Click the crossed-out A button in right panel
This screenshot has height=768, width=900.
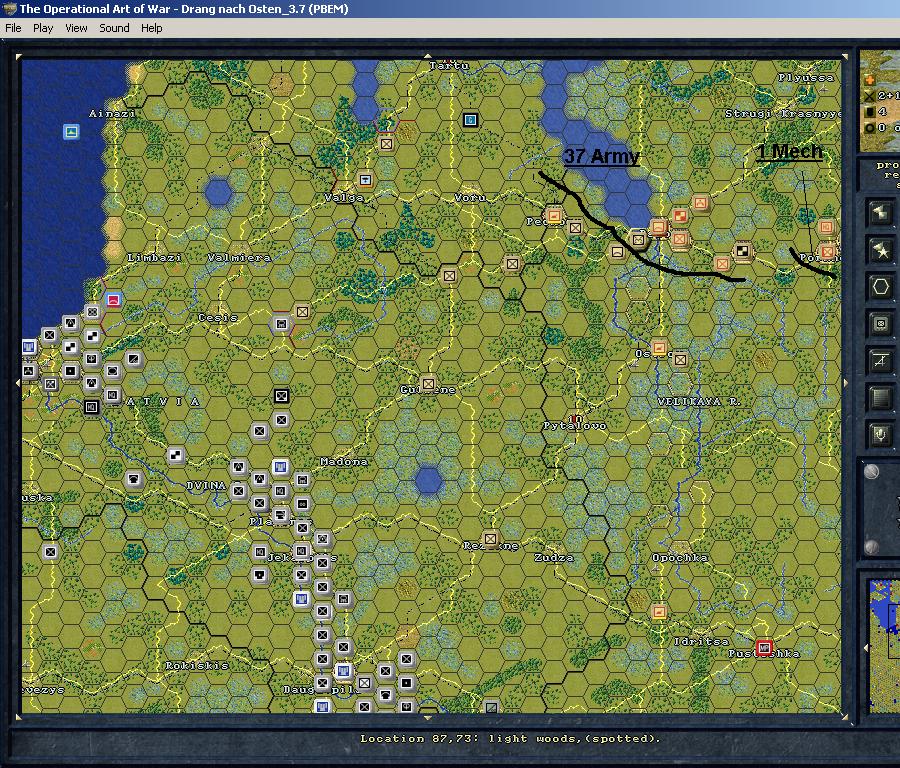[881, 360]
